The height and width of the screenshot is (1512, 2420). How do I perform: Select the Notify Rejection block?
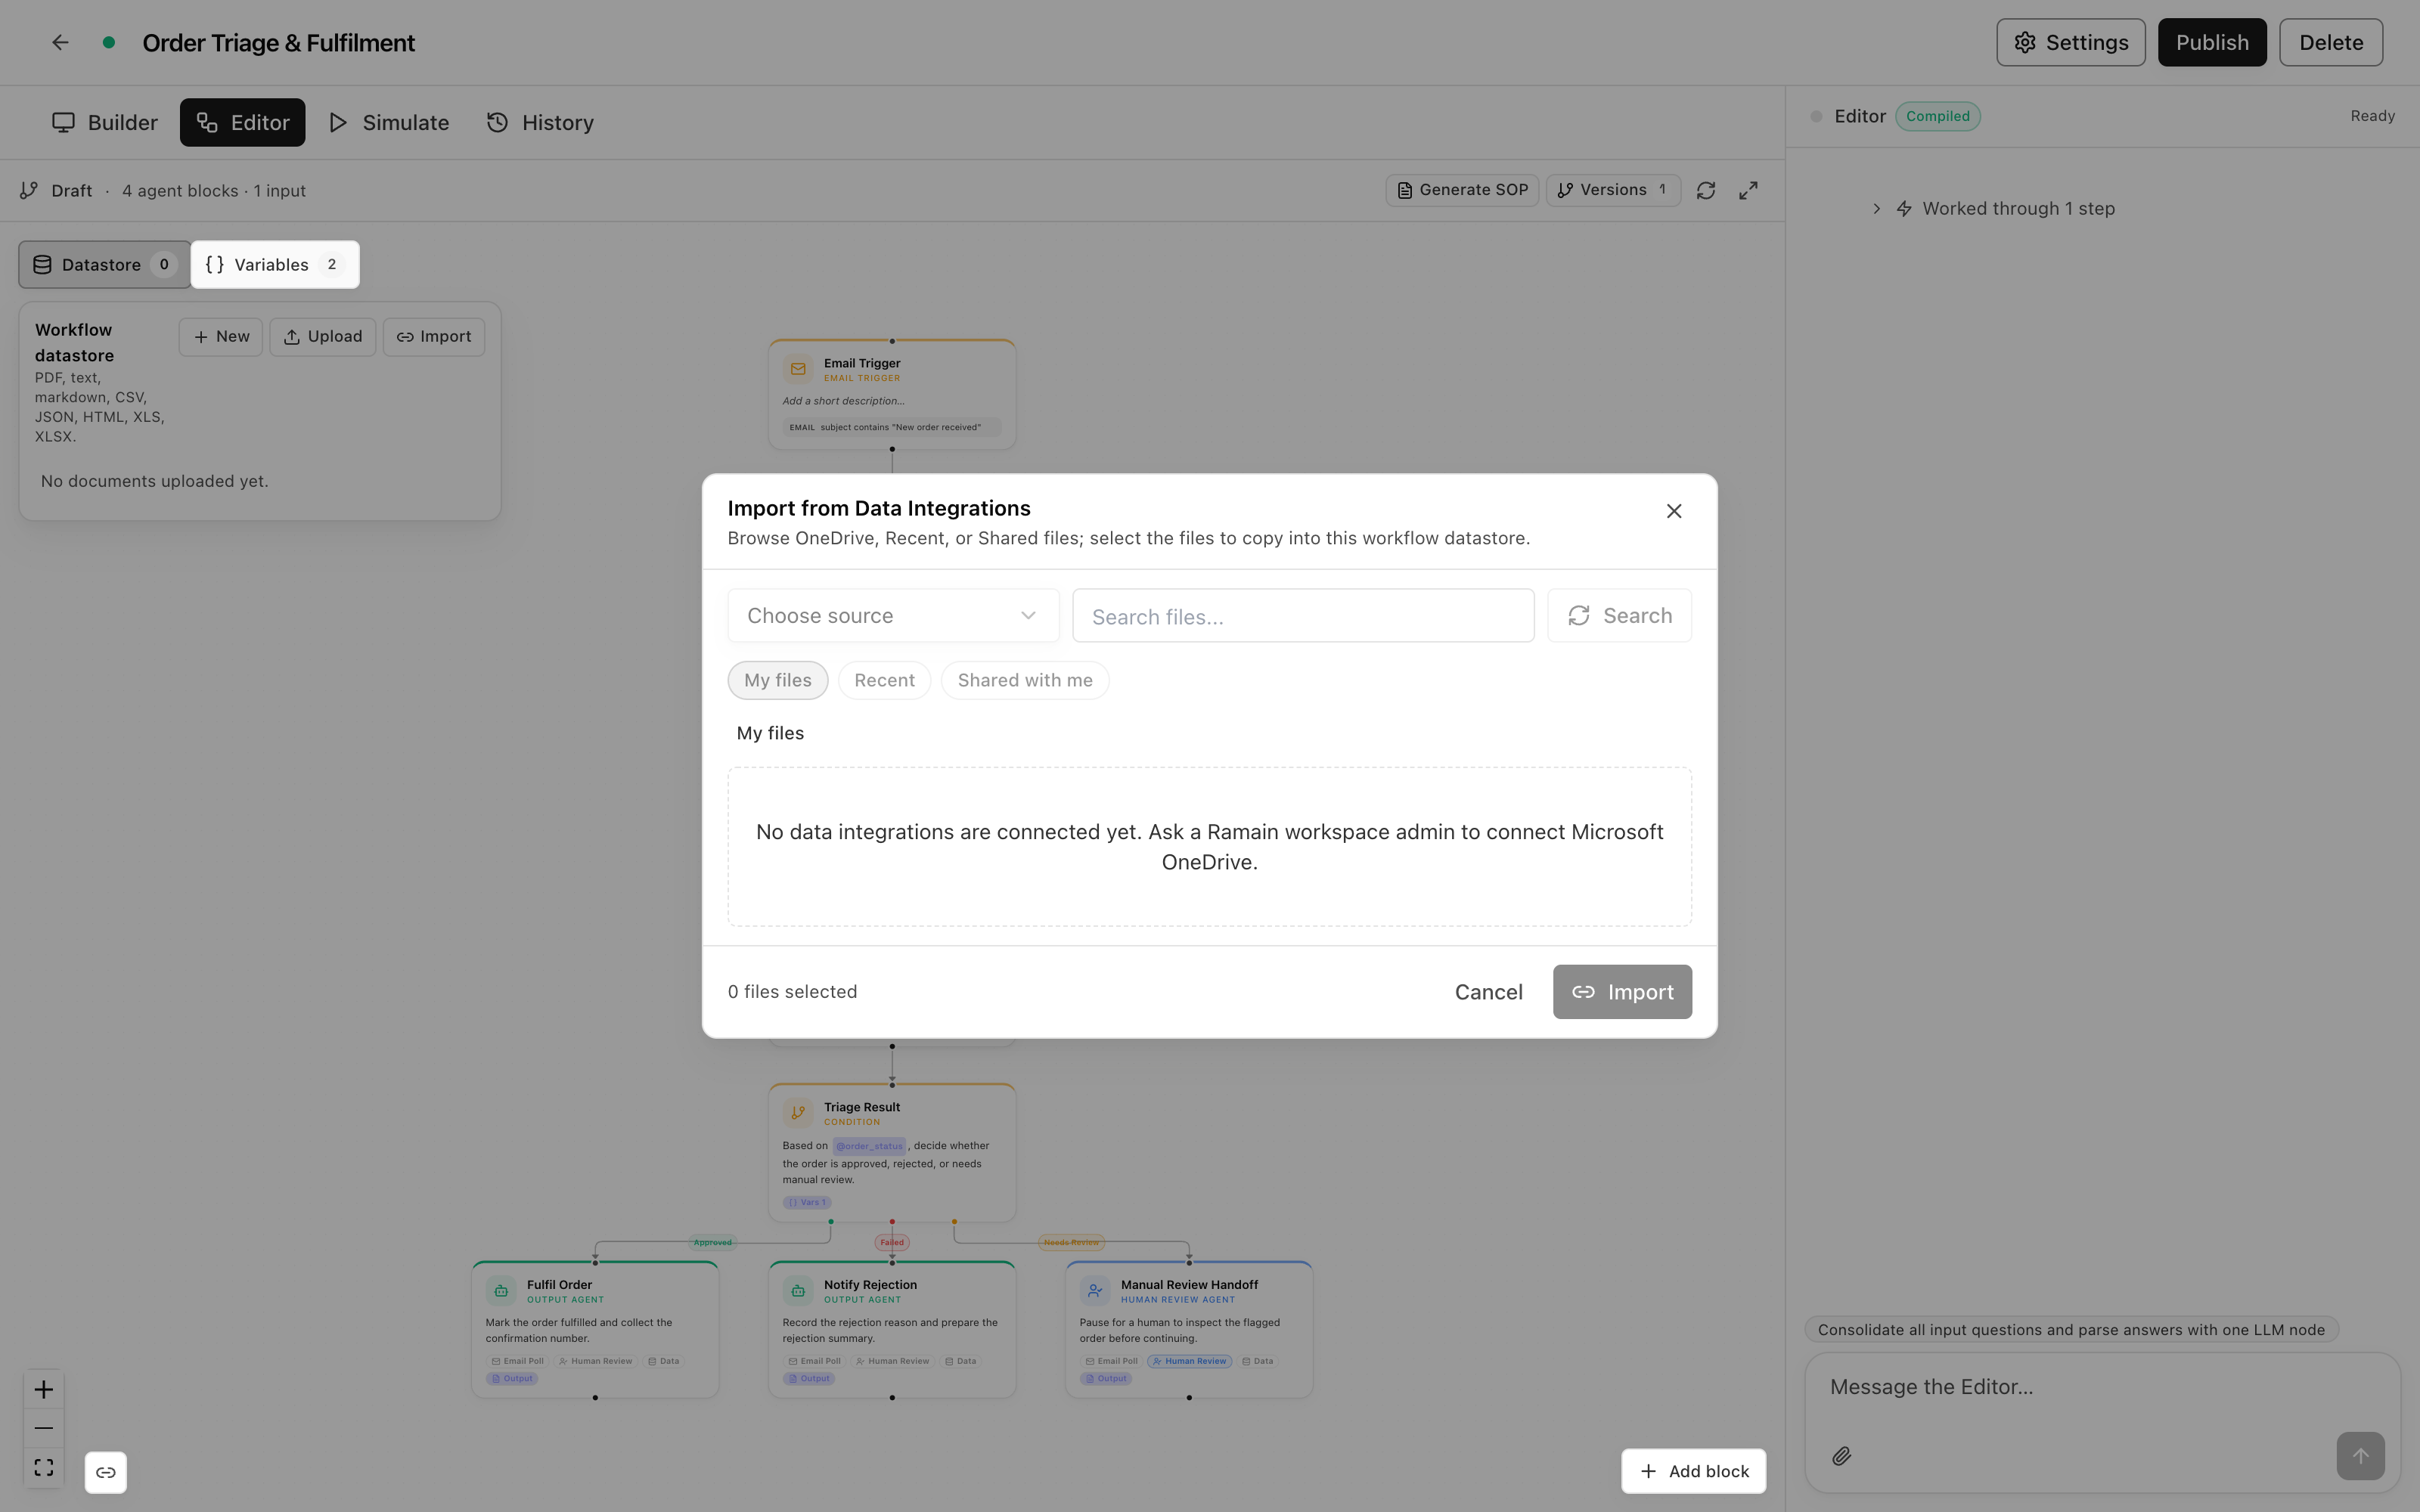point(892,1329)
